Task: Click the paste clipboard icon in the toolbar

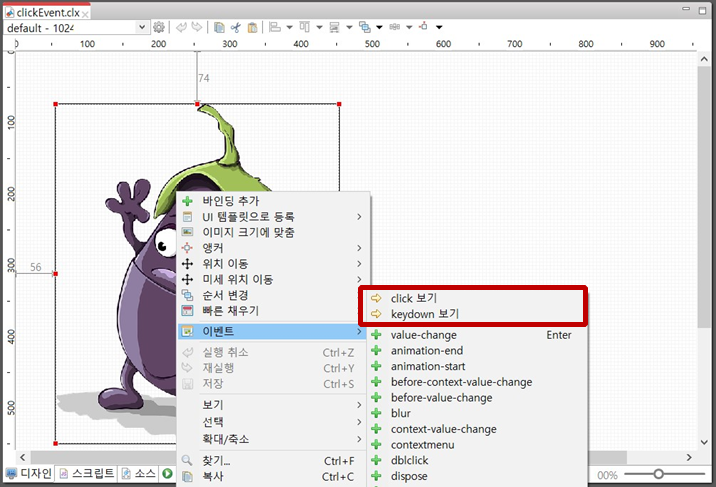Action: [252, 27]
